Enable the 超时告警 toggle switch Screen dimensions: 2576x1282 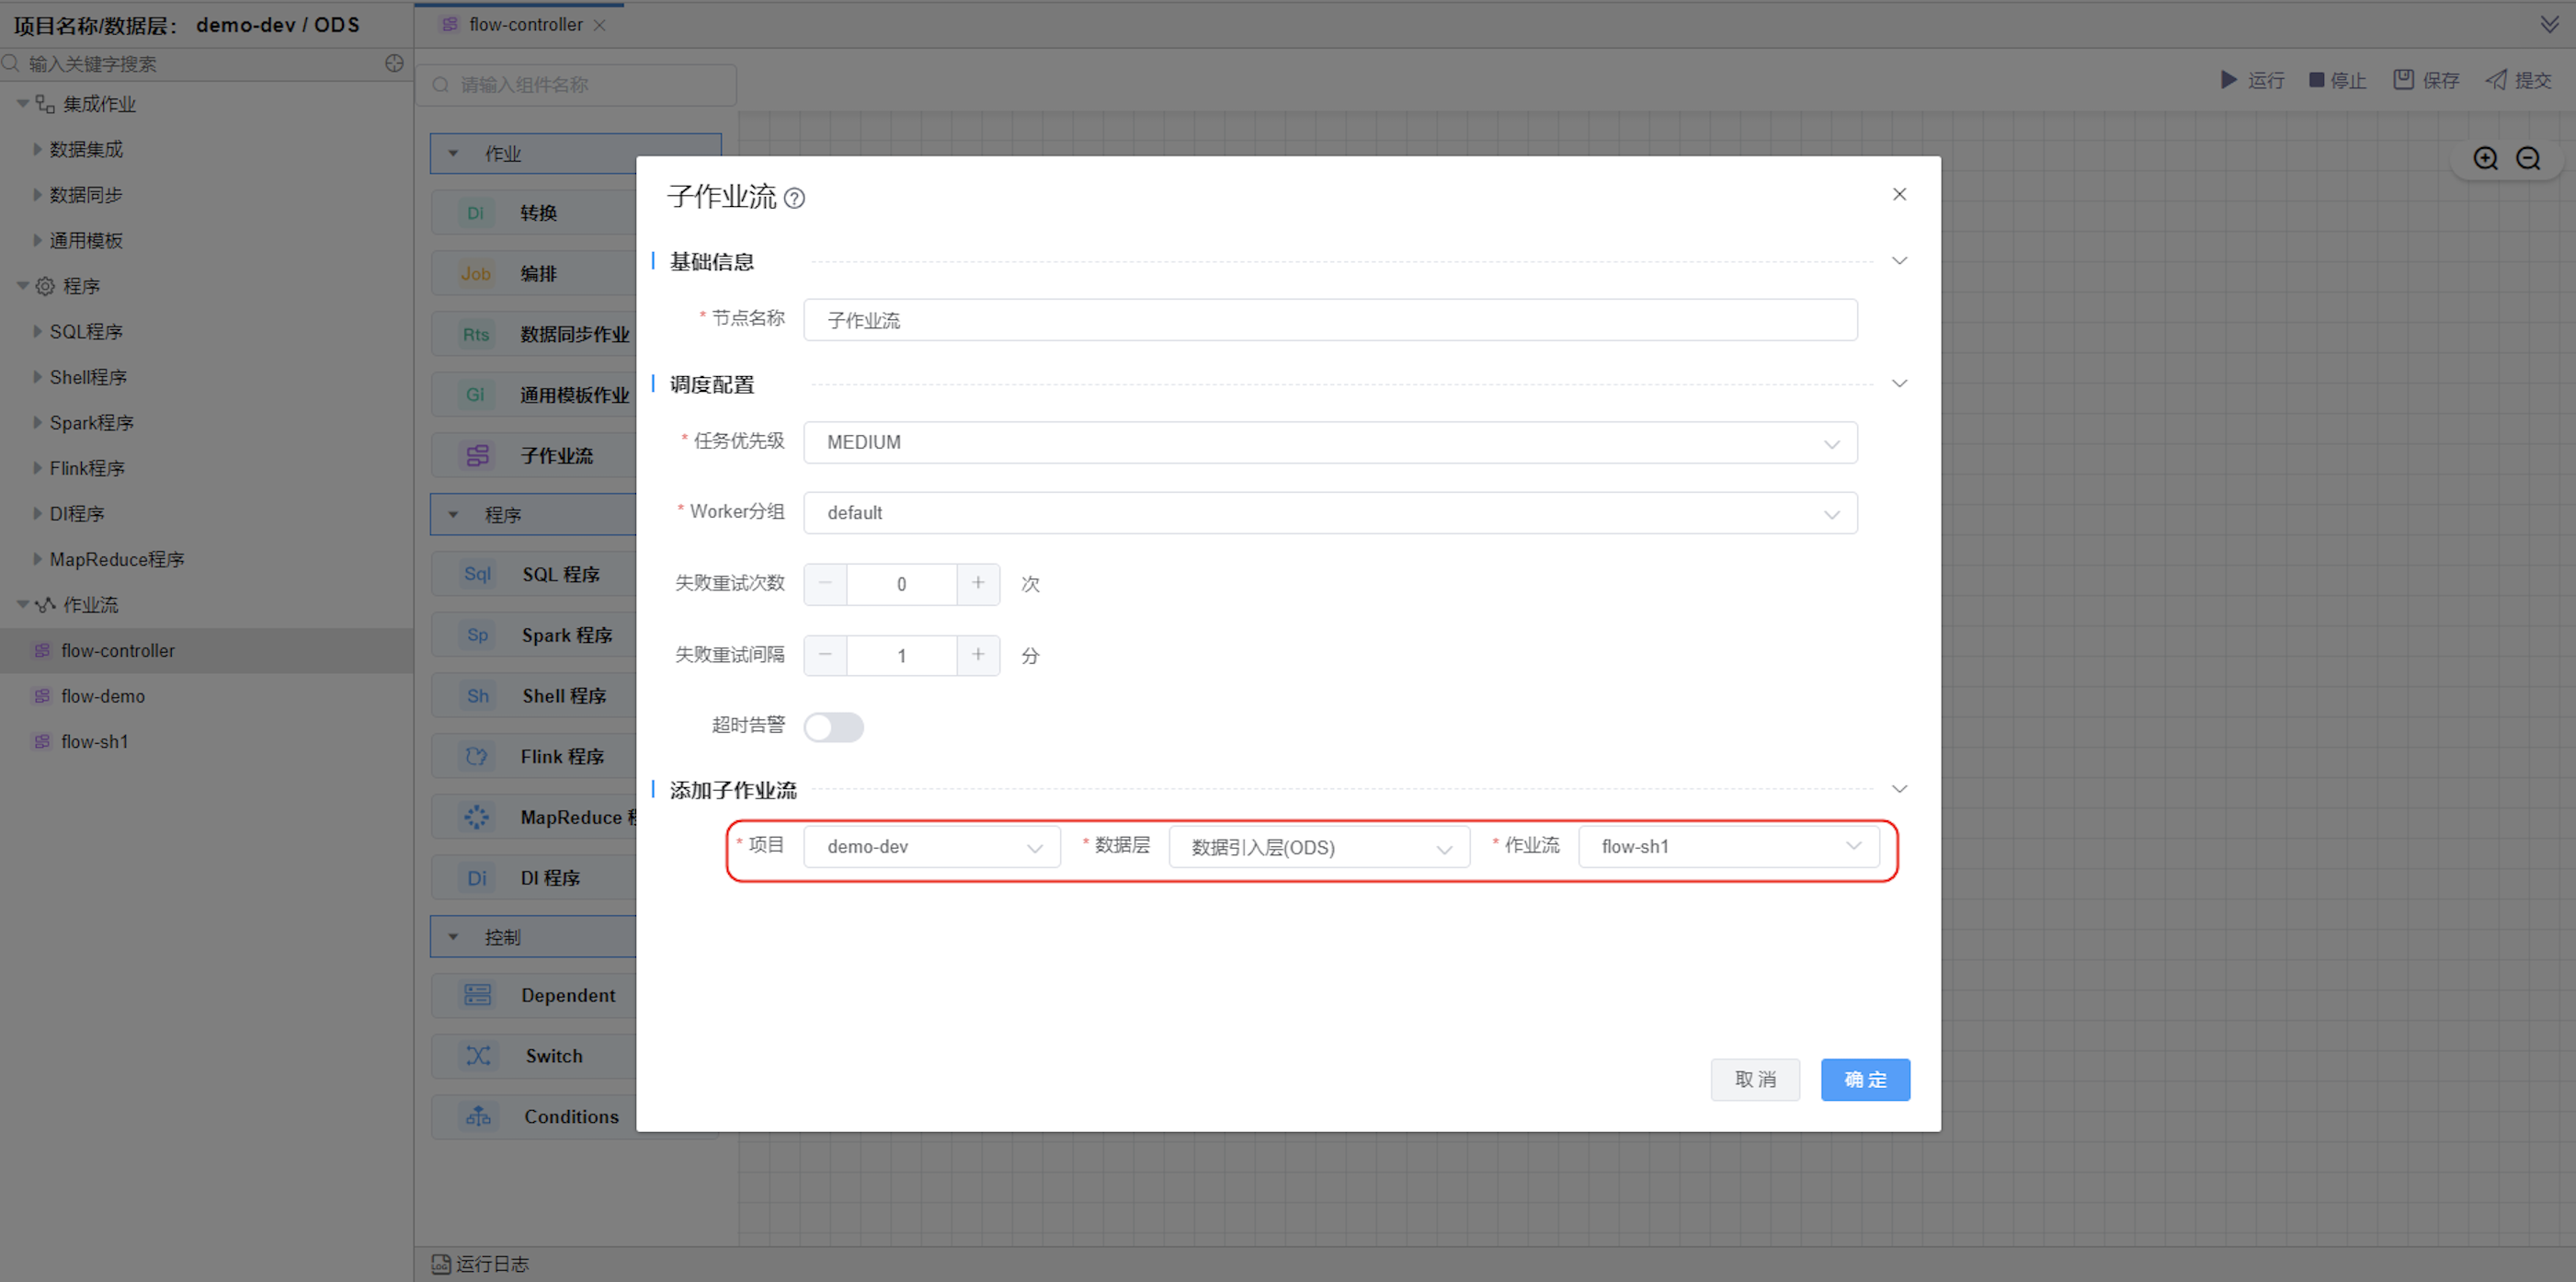click(833, 726)
